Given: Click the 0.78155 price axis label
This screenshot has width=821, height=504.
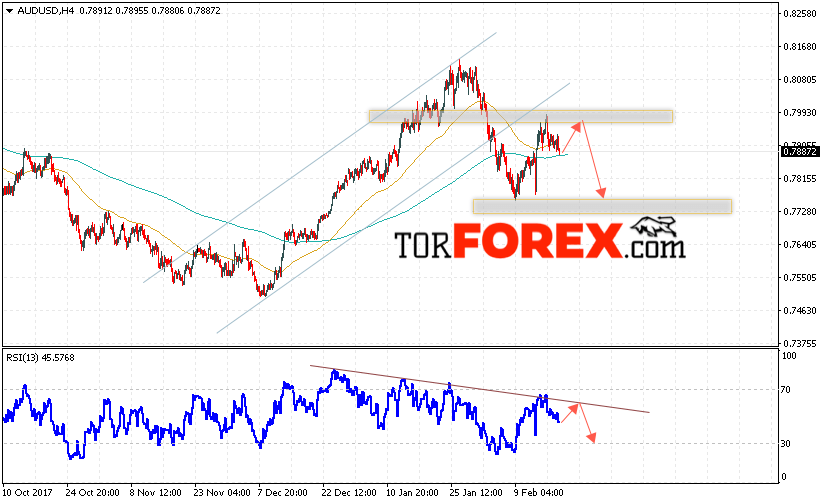Looking at the screenshot, I should pos(800,178).
